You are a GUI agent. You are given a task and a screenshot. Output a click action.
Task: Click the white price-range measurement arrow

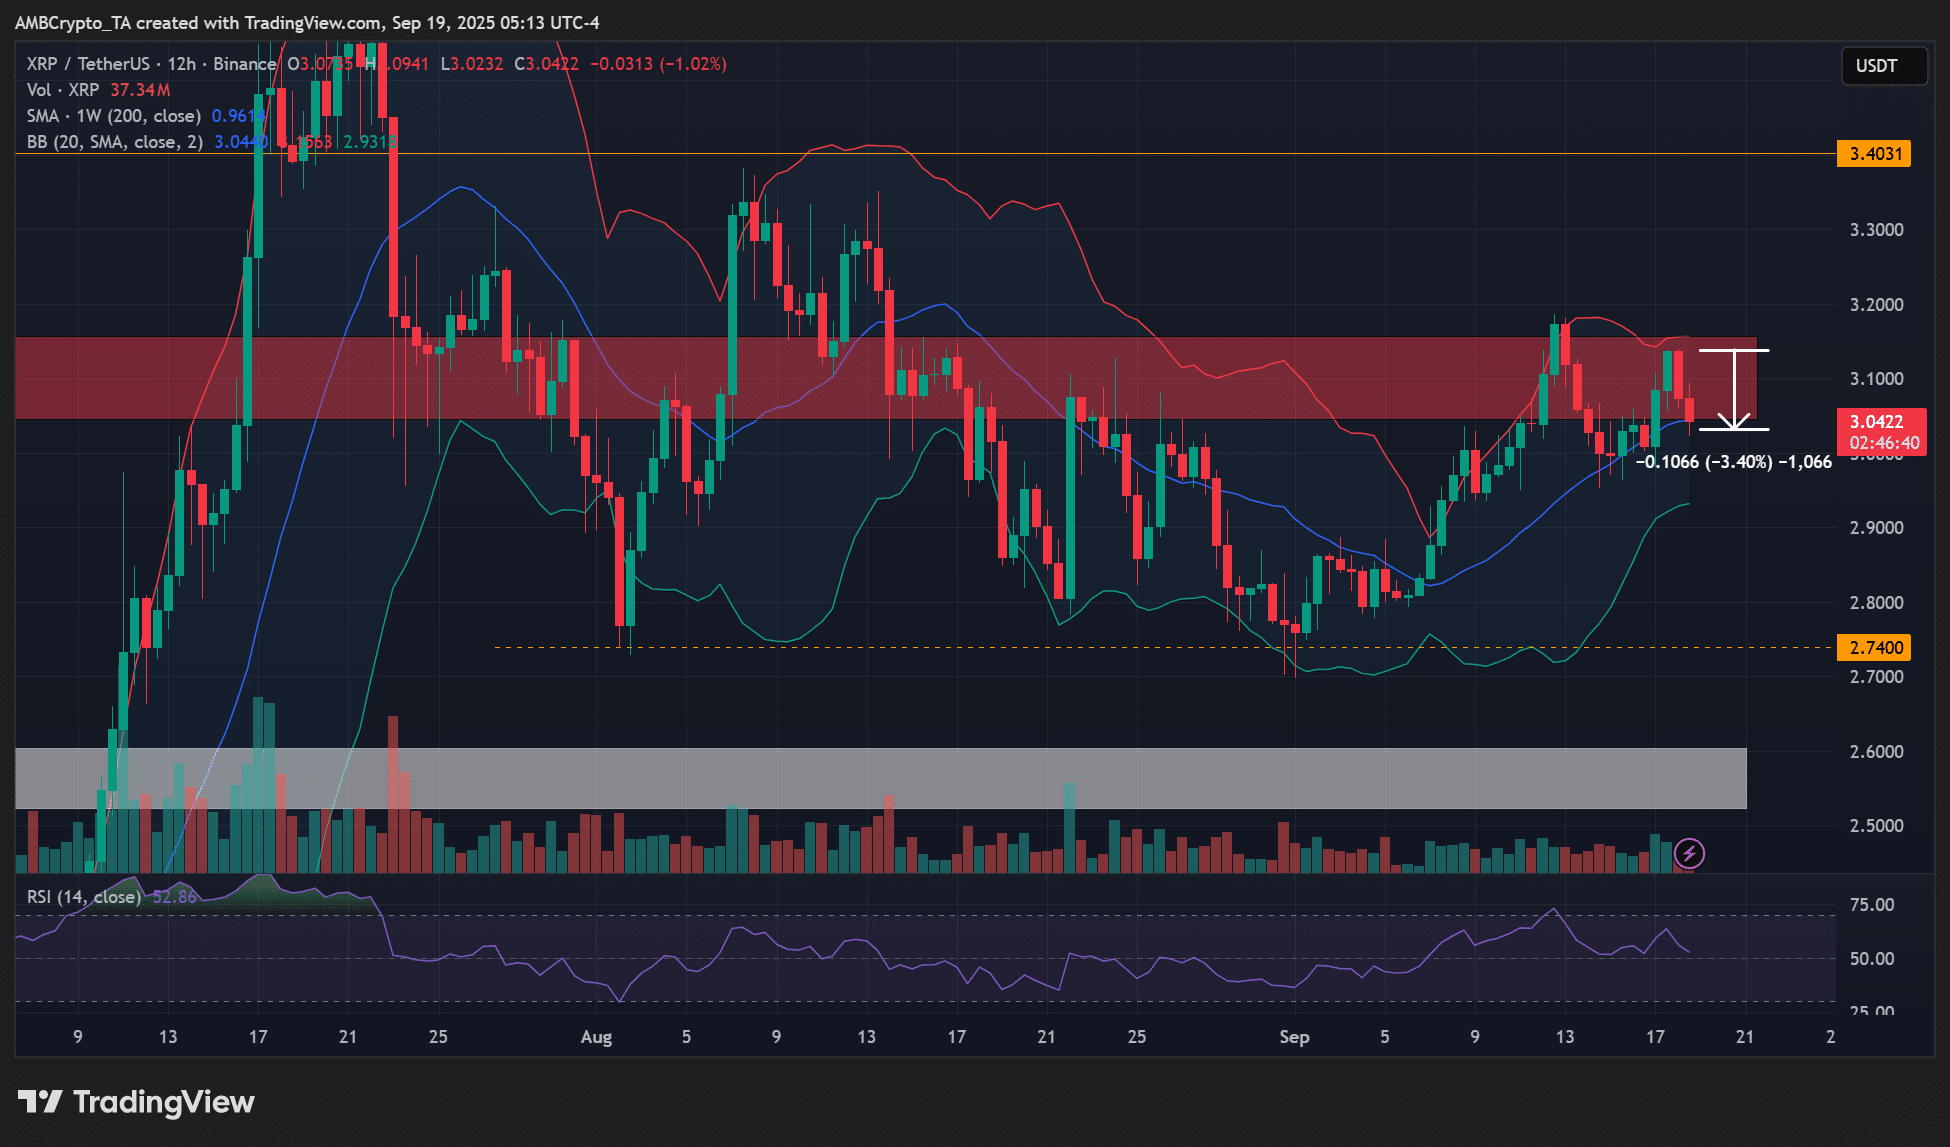[1733, 390]
